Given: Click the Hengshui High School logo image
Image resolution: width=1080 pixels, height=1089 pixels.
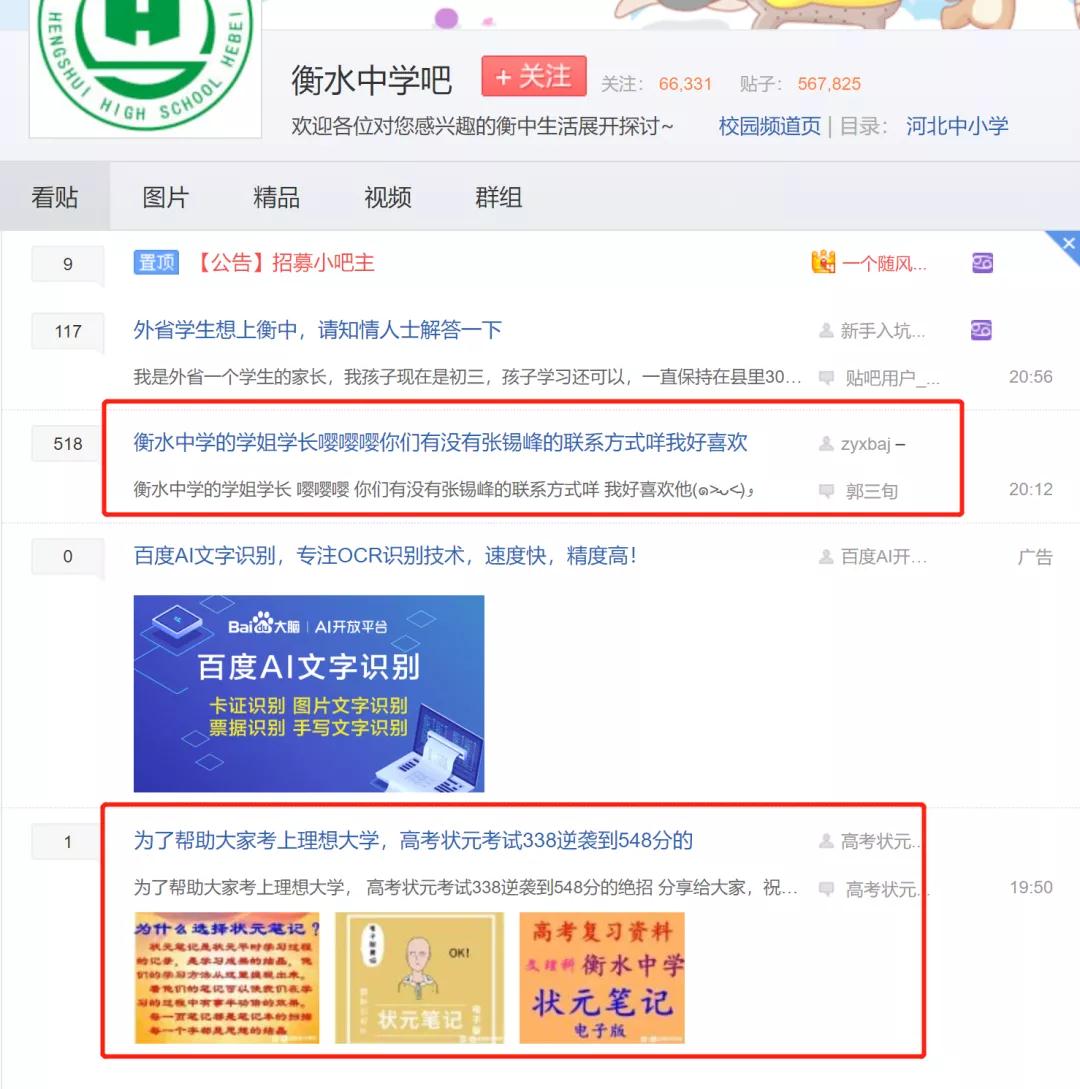Looking at the screenshot, I should [145, 67].
